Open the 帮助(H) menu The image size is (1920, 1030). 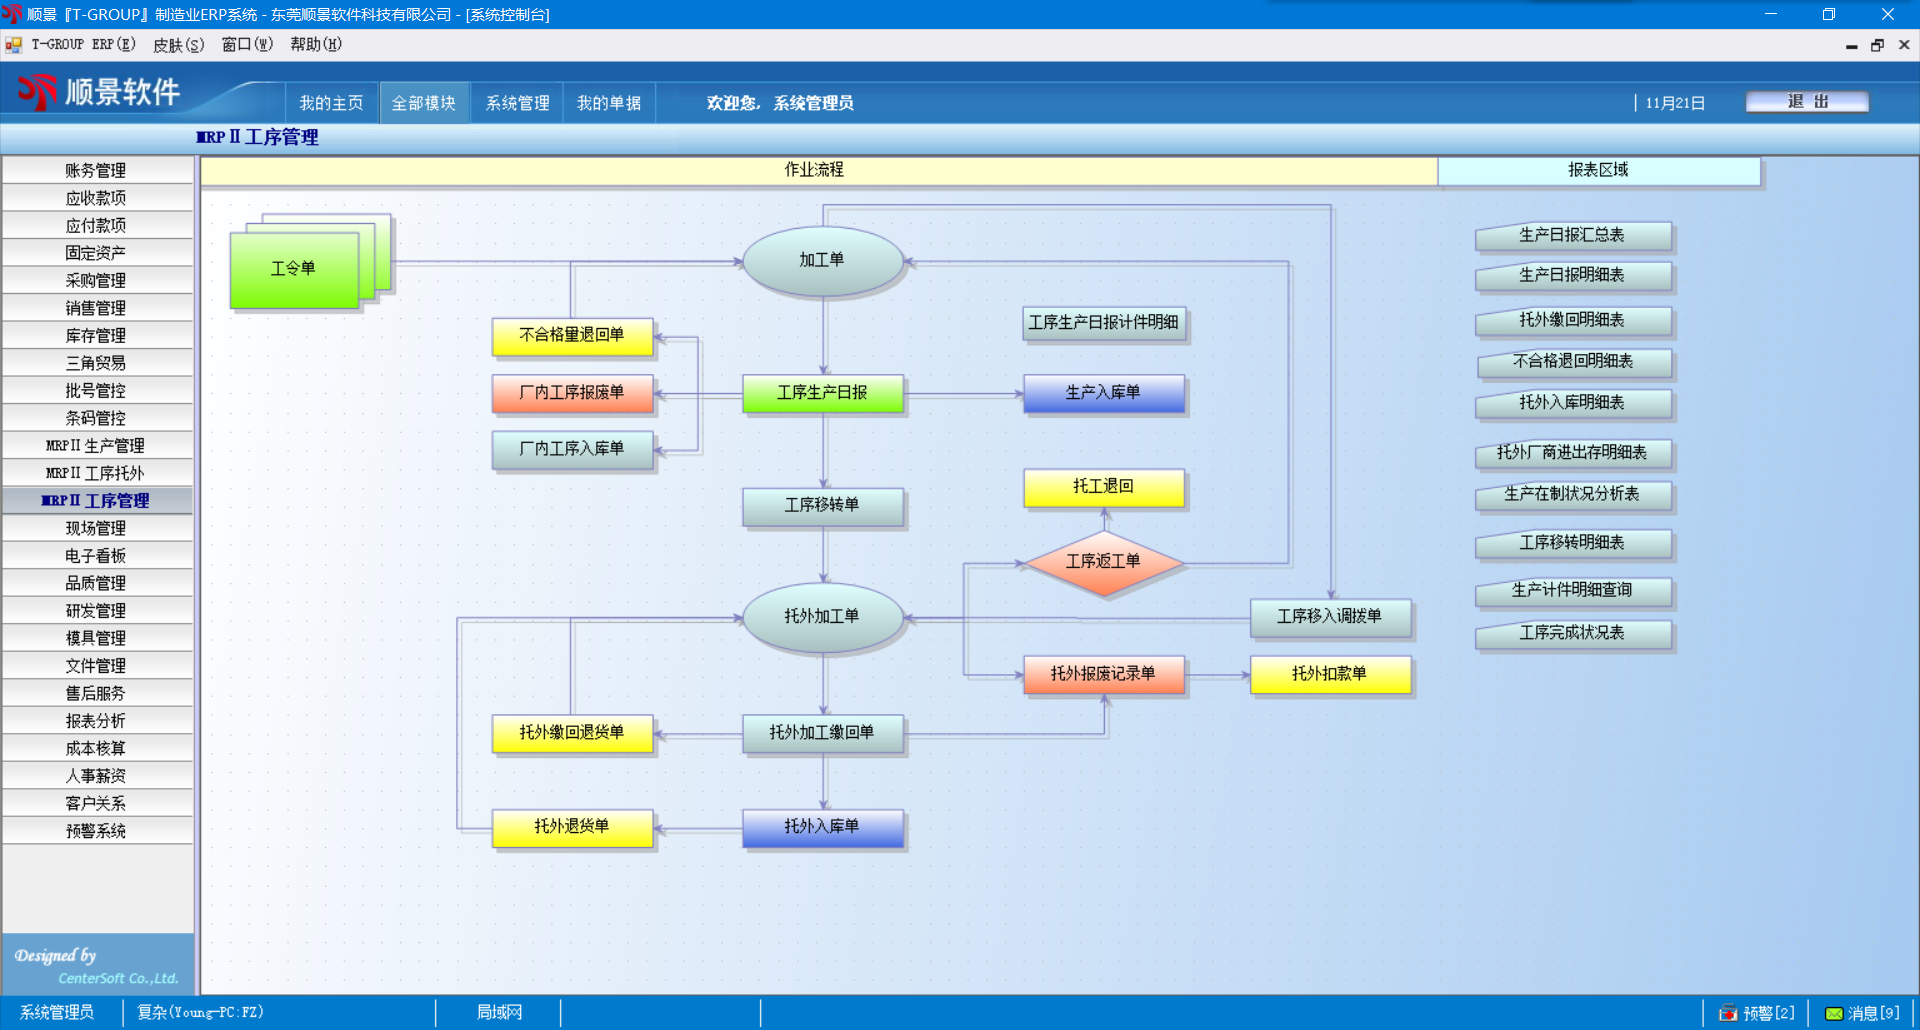click(x=316, y=45)
